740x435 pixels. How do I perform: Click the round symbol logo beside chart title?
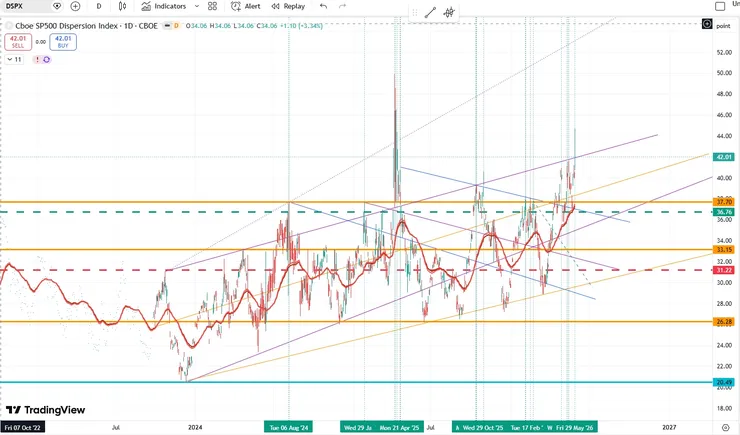9,26
